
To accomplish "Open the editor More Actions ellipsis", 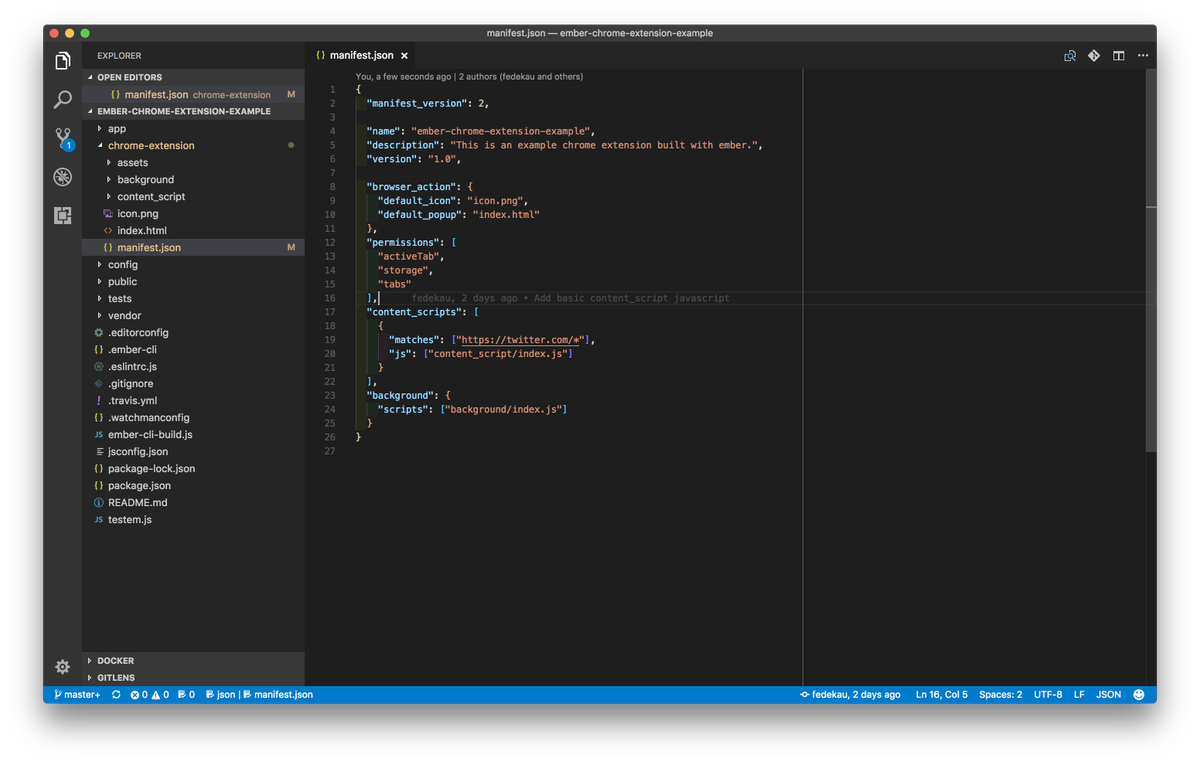I will click(1143, 56).
